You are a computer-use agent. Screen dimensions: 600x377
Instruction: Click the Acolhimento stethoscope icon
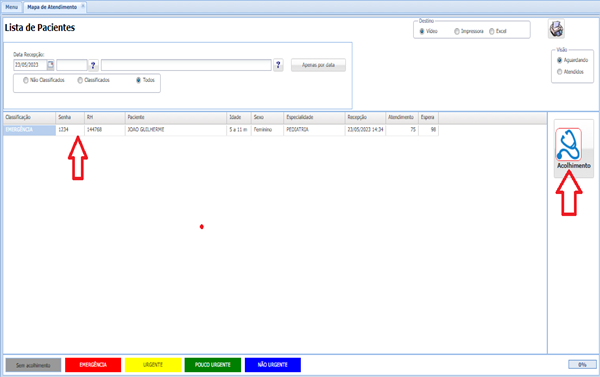click(x=569, y=144)
